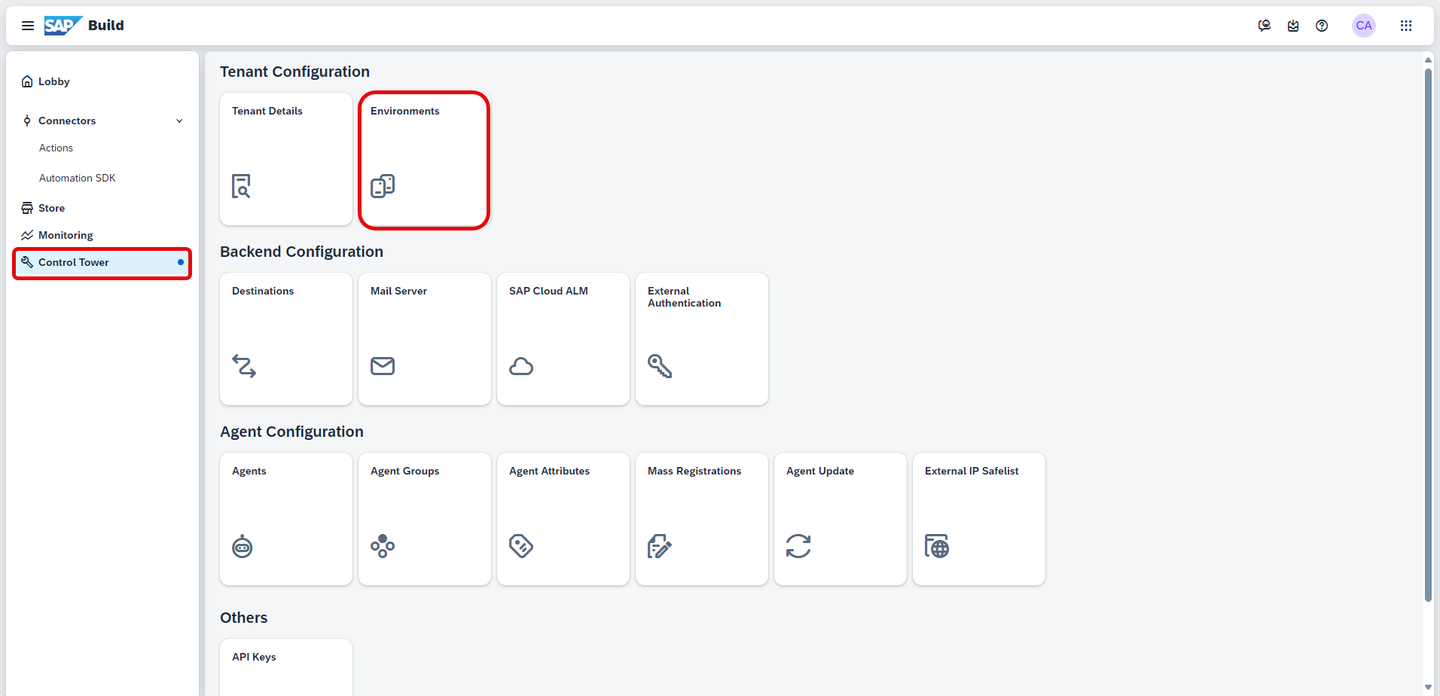Viewport: 1440px width, 696px height.
Task: Click the Agent Update refresh icon
Action: coord(798,546)
